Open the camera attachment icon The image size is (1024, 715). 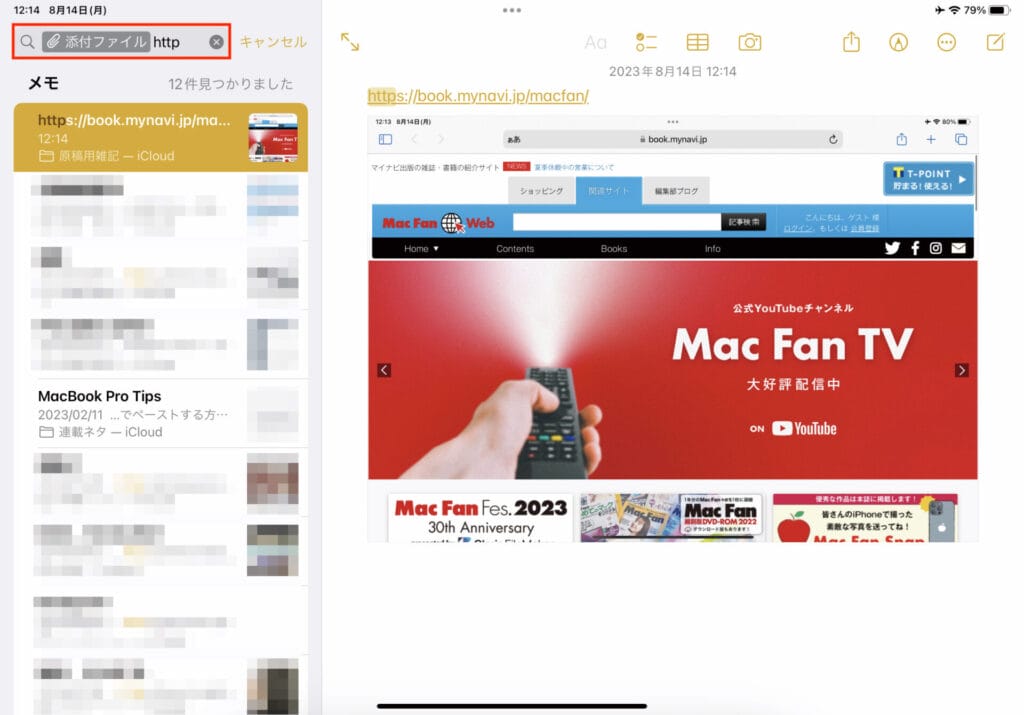[749, 42]
